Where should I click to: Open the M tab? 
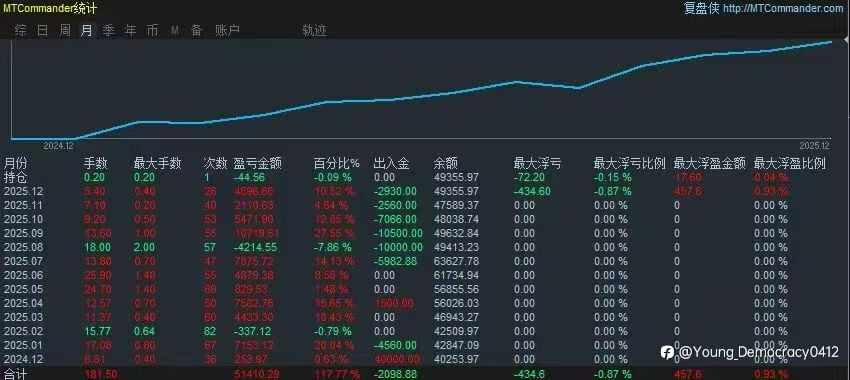click(175, 31)
